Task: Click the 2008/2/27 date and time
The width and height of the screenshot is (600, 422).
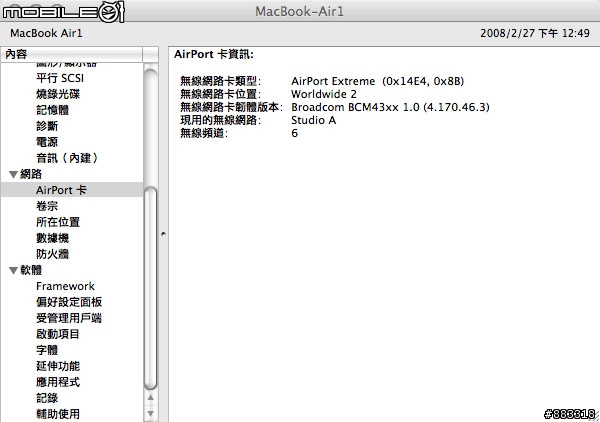Action: pyautogui.click(x=535, y=33)
